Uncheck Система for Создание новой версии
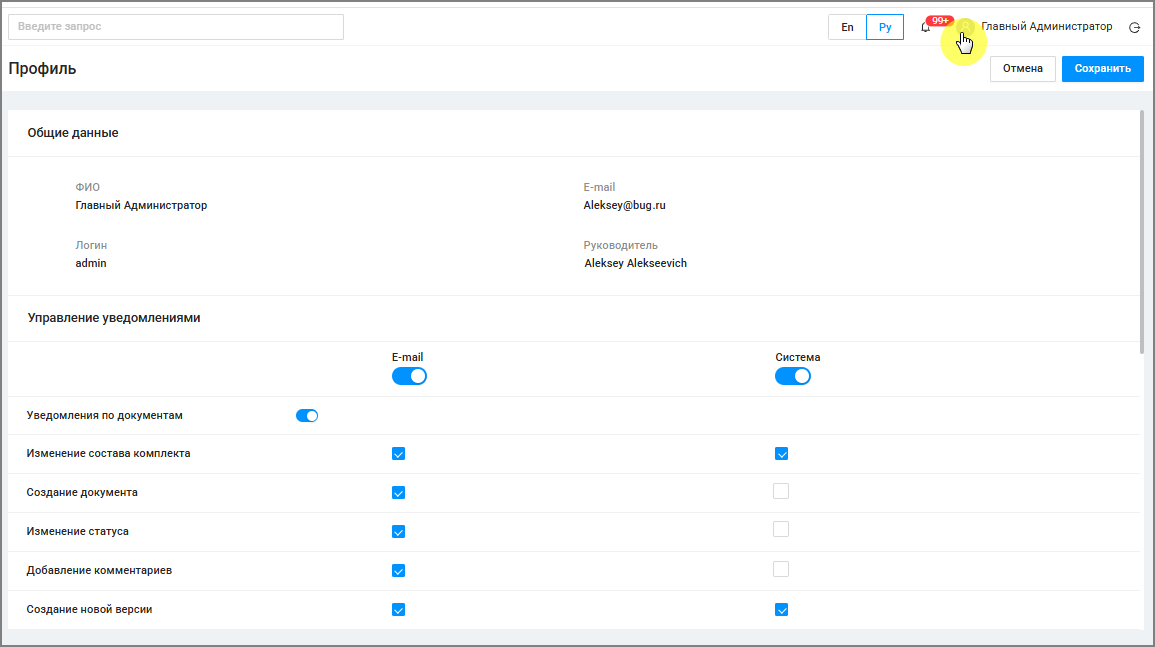This screenshot has height=647, width=1155. click(782, 610)
